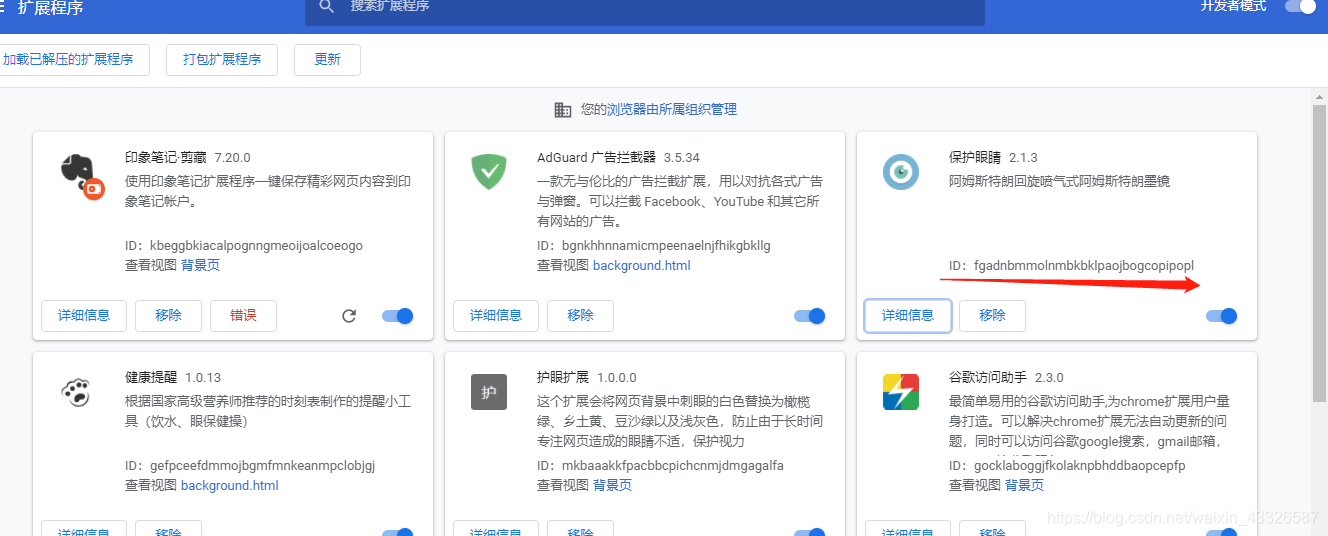
Task: Disable the AdGuard 广告拦截器 toggle
Action: pyautogui.click(x=809, y=316)
